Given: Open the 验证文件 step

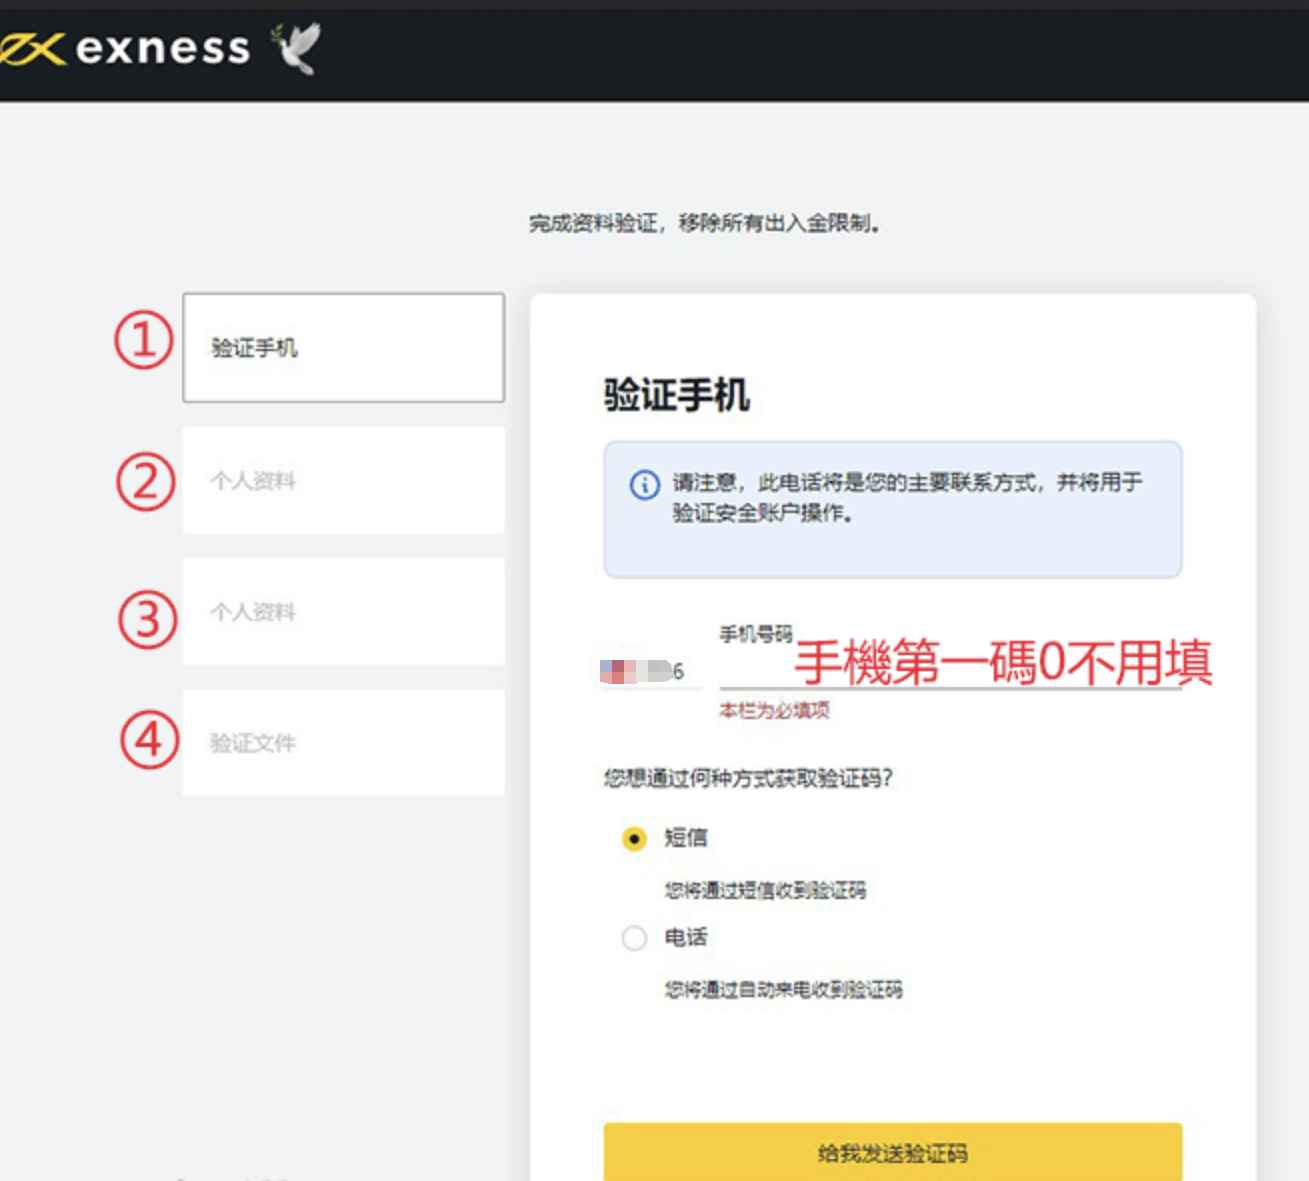Looking at the screenshot, I should click(343, 743).
